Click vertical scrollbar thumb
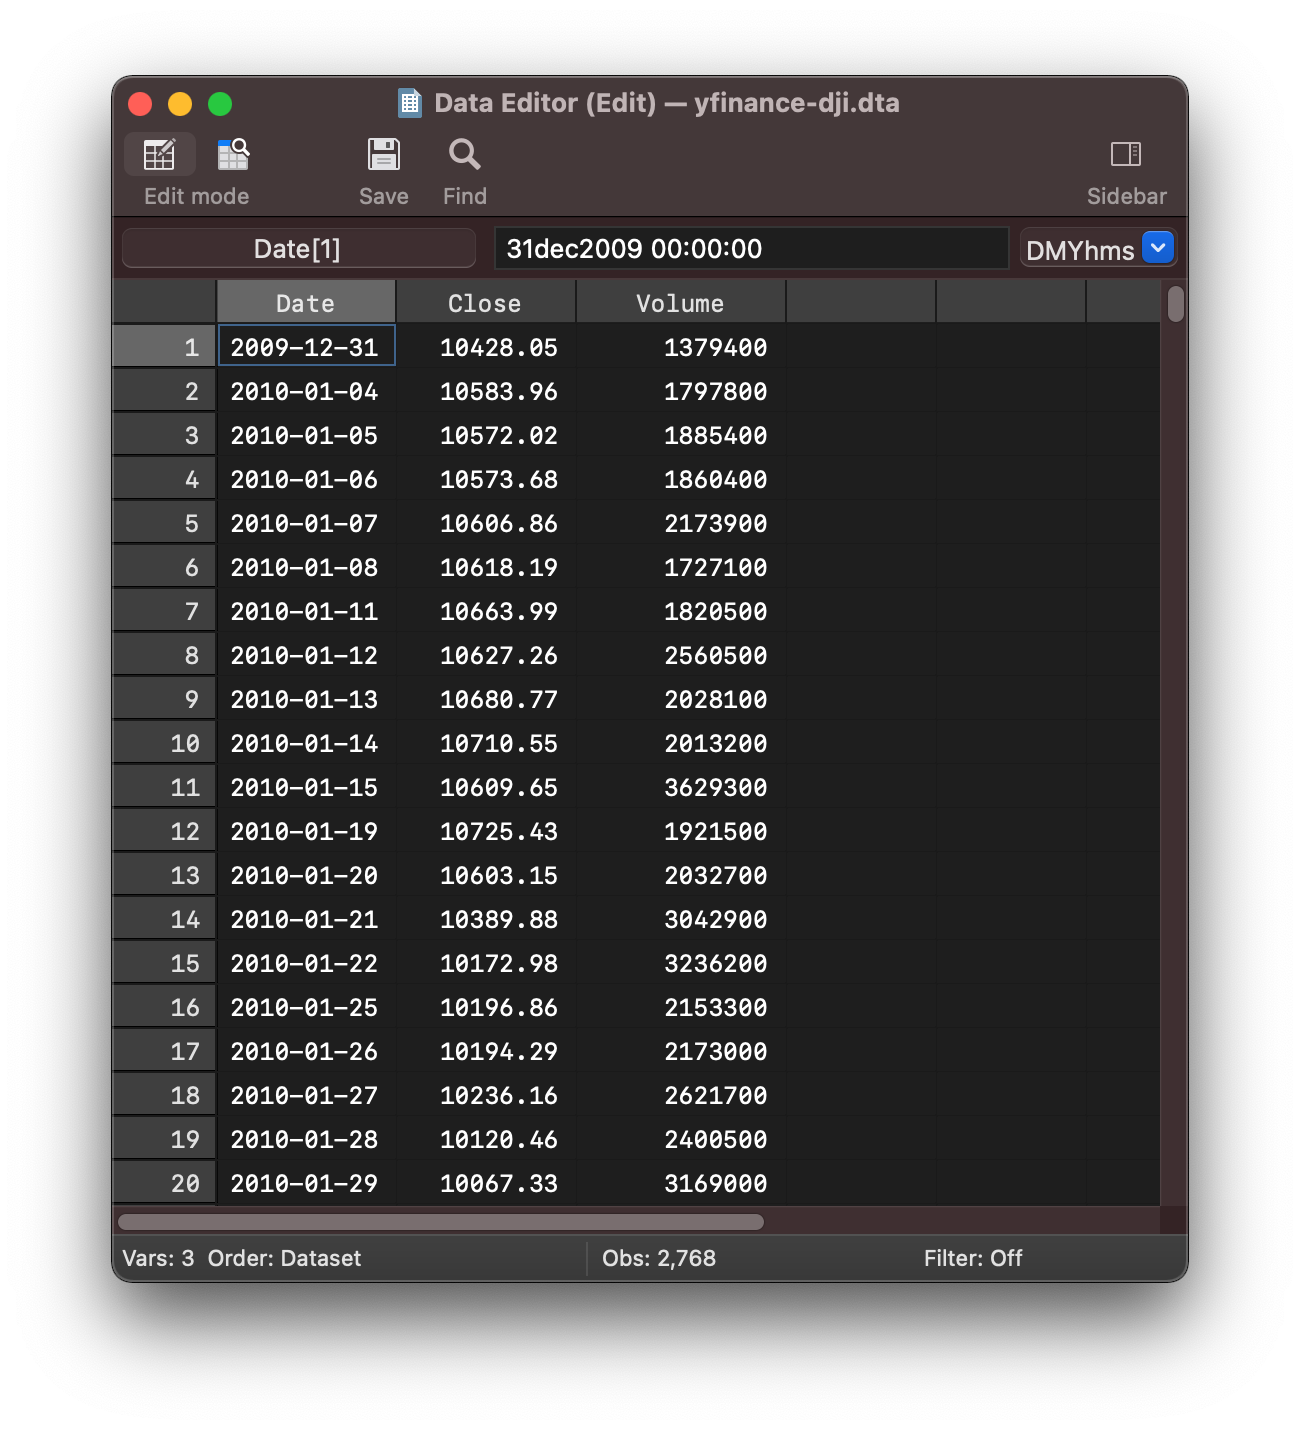 (1176, 304)
